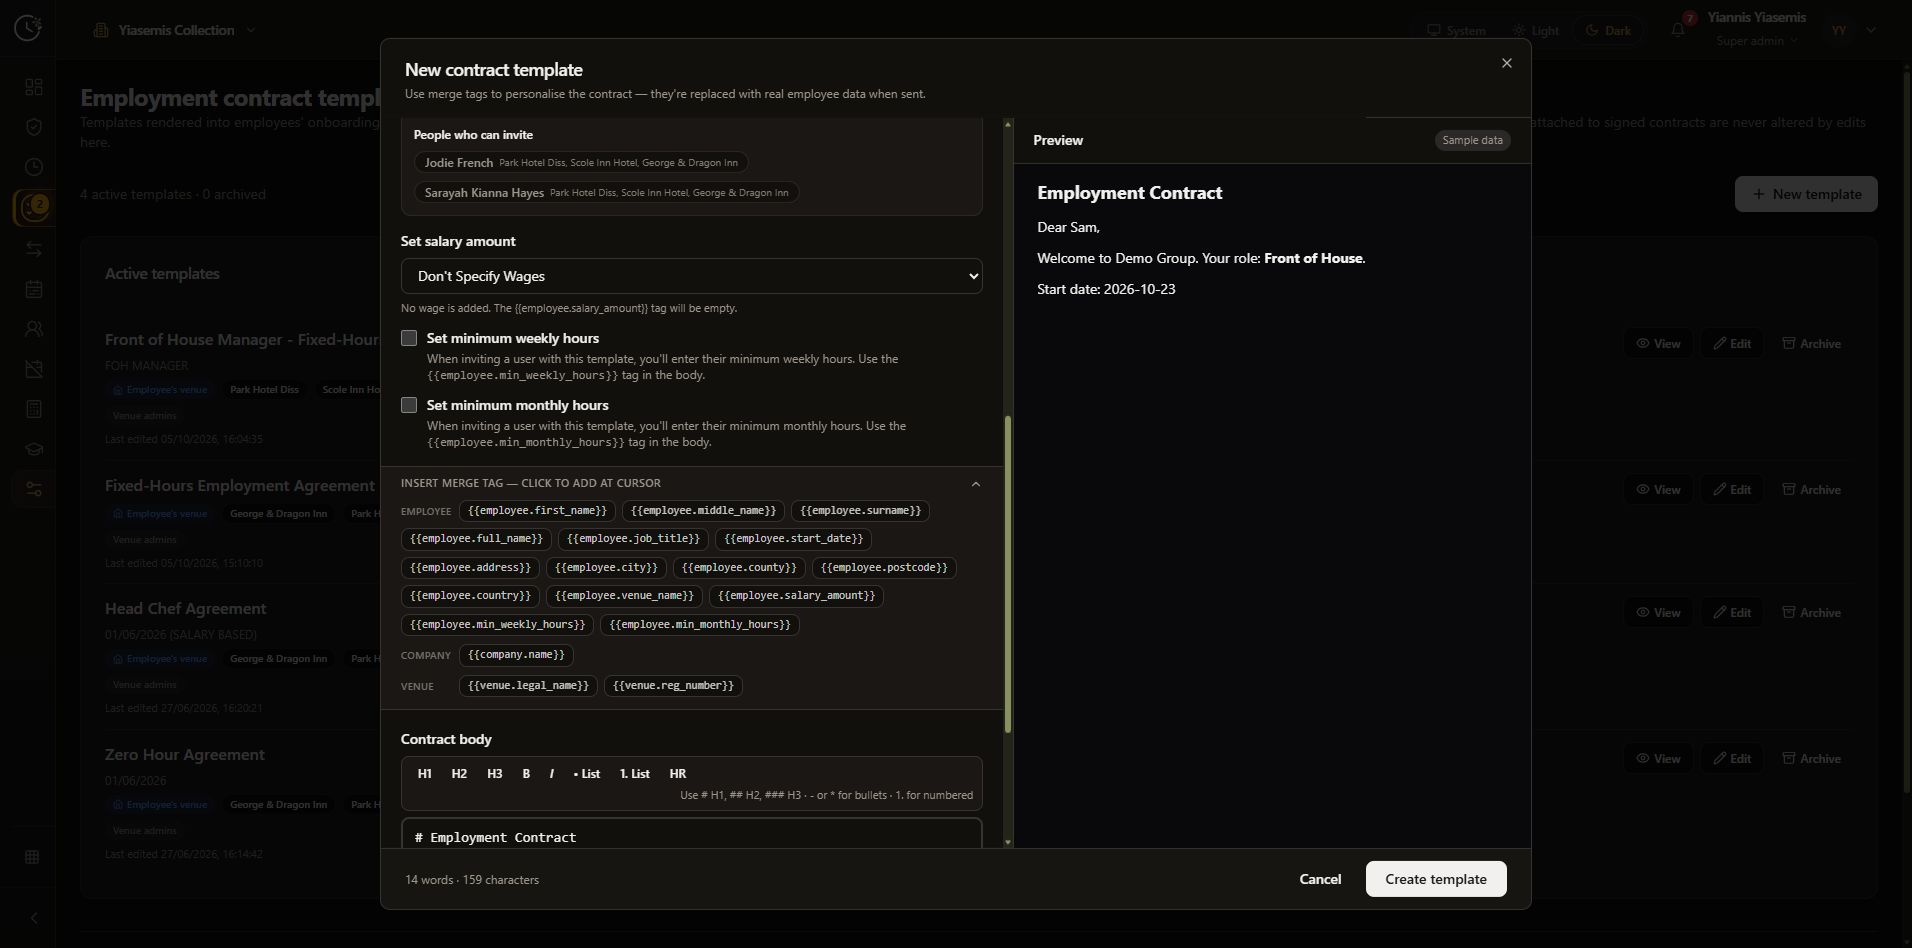The width and height of the screenshot is (1912, 948).
Task: Open the YY user avatar menu
Action: pos(1839,30)
